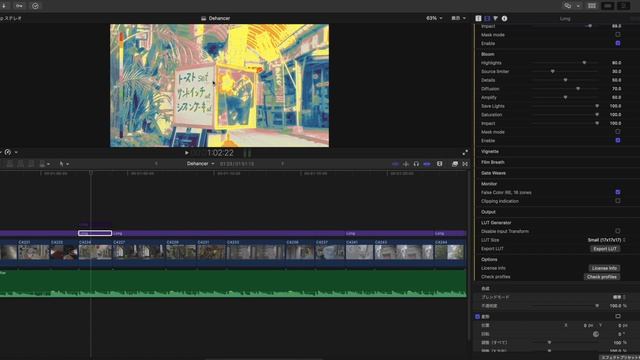This screenshot has height=360, width=640.
Task: Click the connect clip edit button
Action: (x=10, y=164)
